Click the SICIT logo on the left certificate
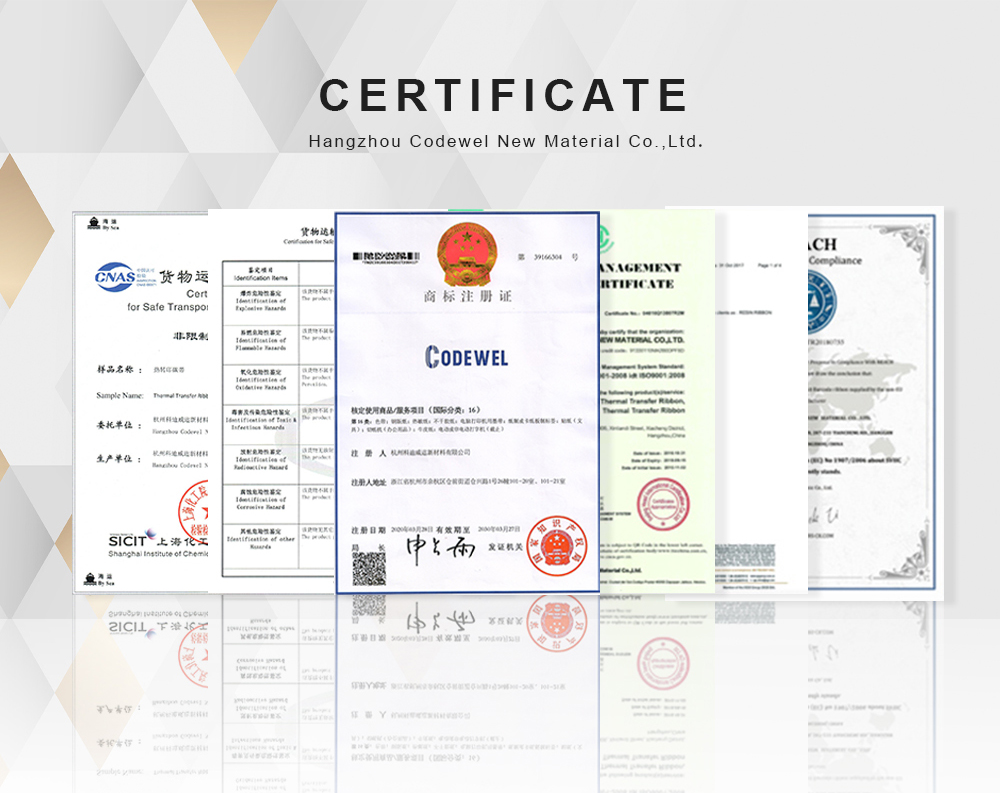Viewport: 1000px width, 793px height. tap(130, 541)
